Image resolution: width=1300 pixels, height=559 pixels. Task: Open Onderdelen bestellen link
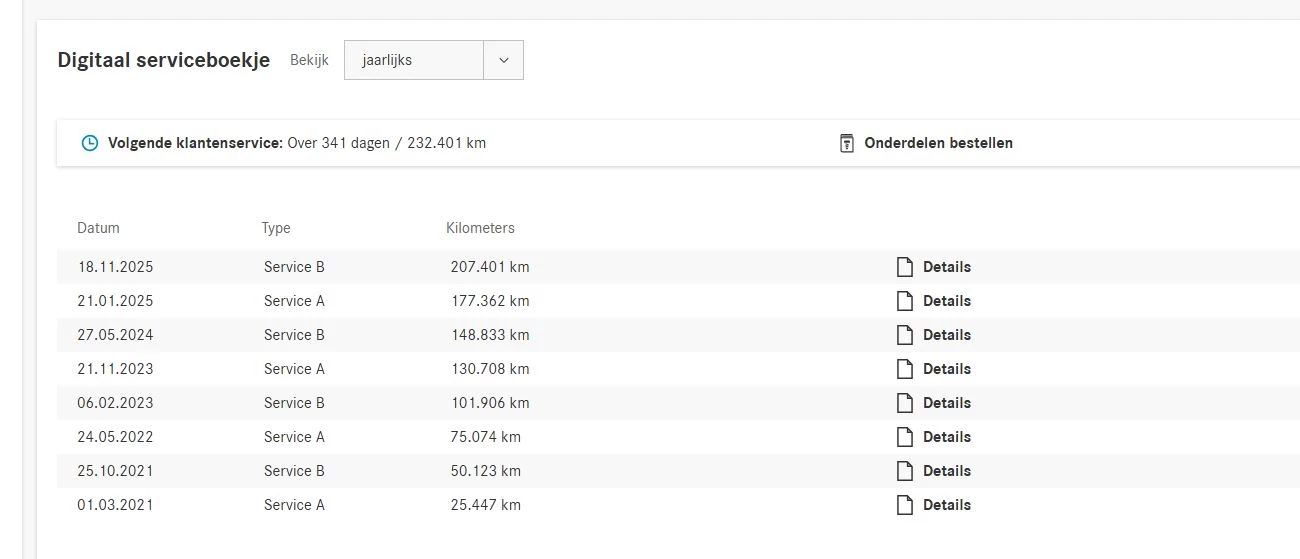(939, 143)
